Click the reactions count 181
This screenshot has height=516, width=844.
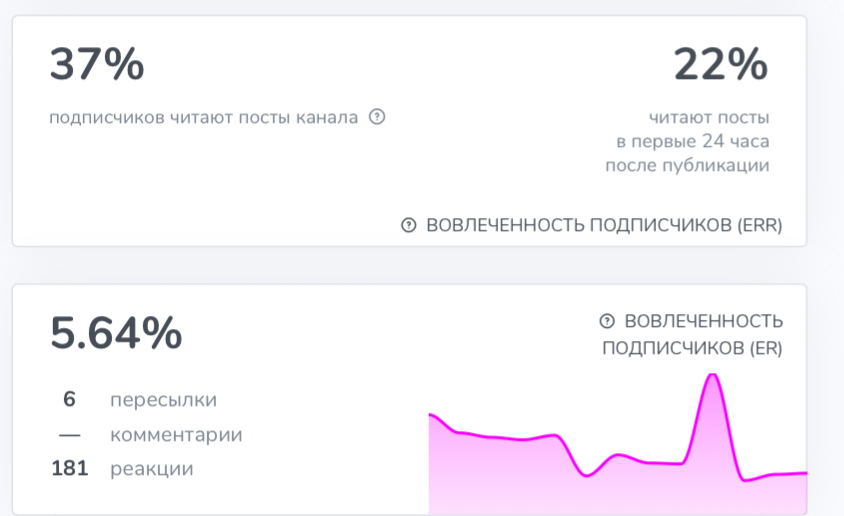pyautogui.click(x=69, y=469)
